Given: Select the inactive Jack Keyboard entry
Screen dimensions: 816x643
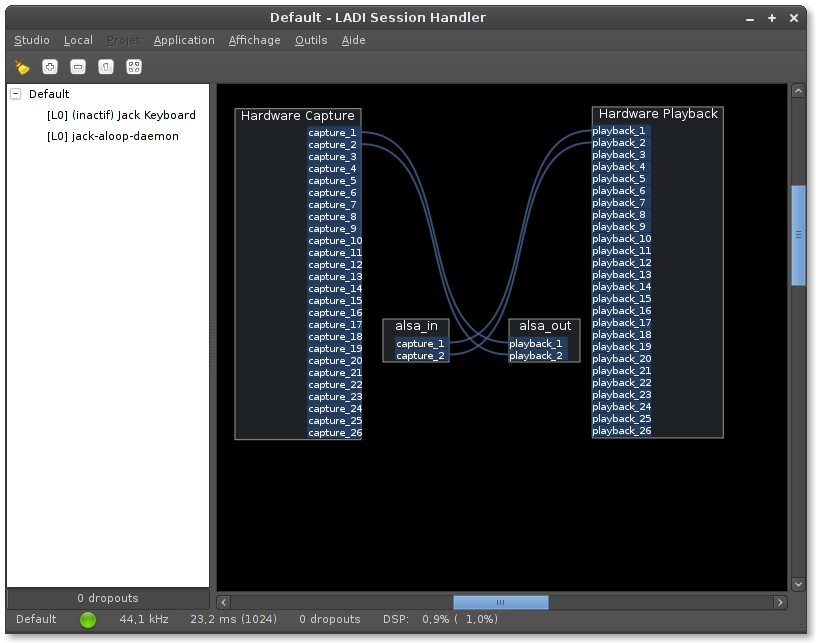Looking at the screenshot, I should coord(121,115).
